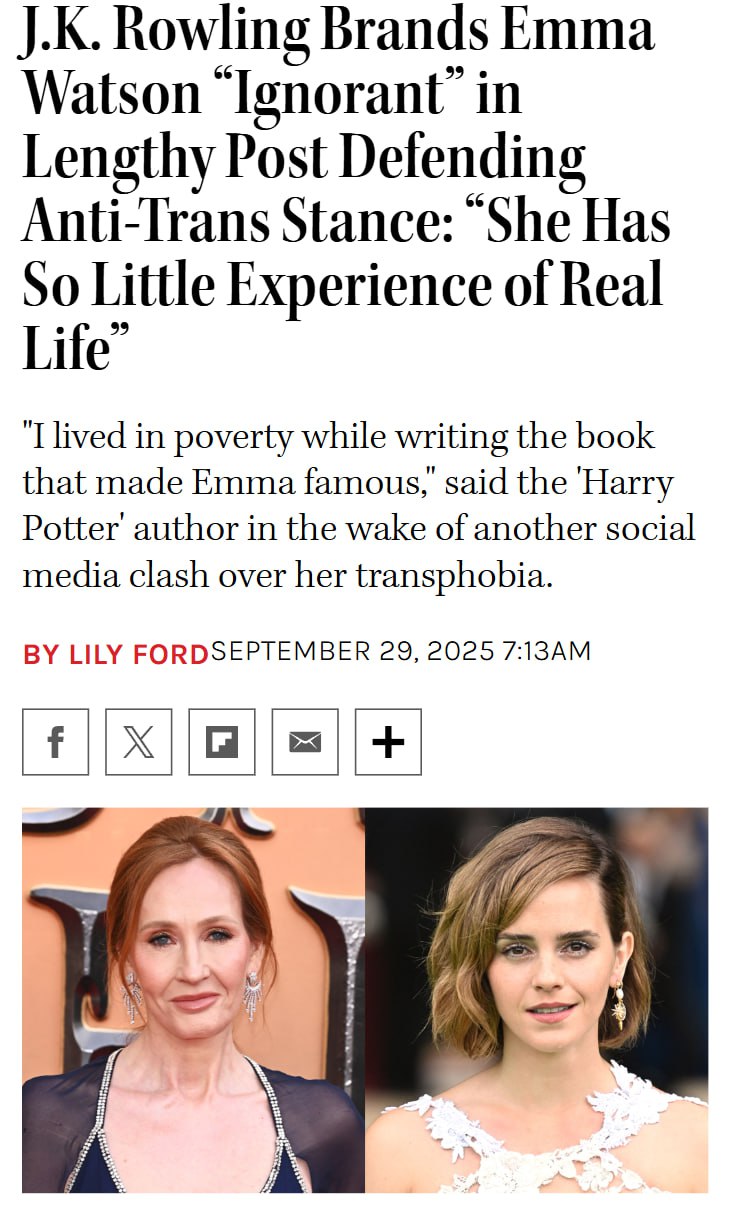The image size is (750, 1206).
Task: Share the article on X
Action: [138, 742]
